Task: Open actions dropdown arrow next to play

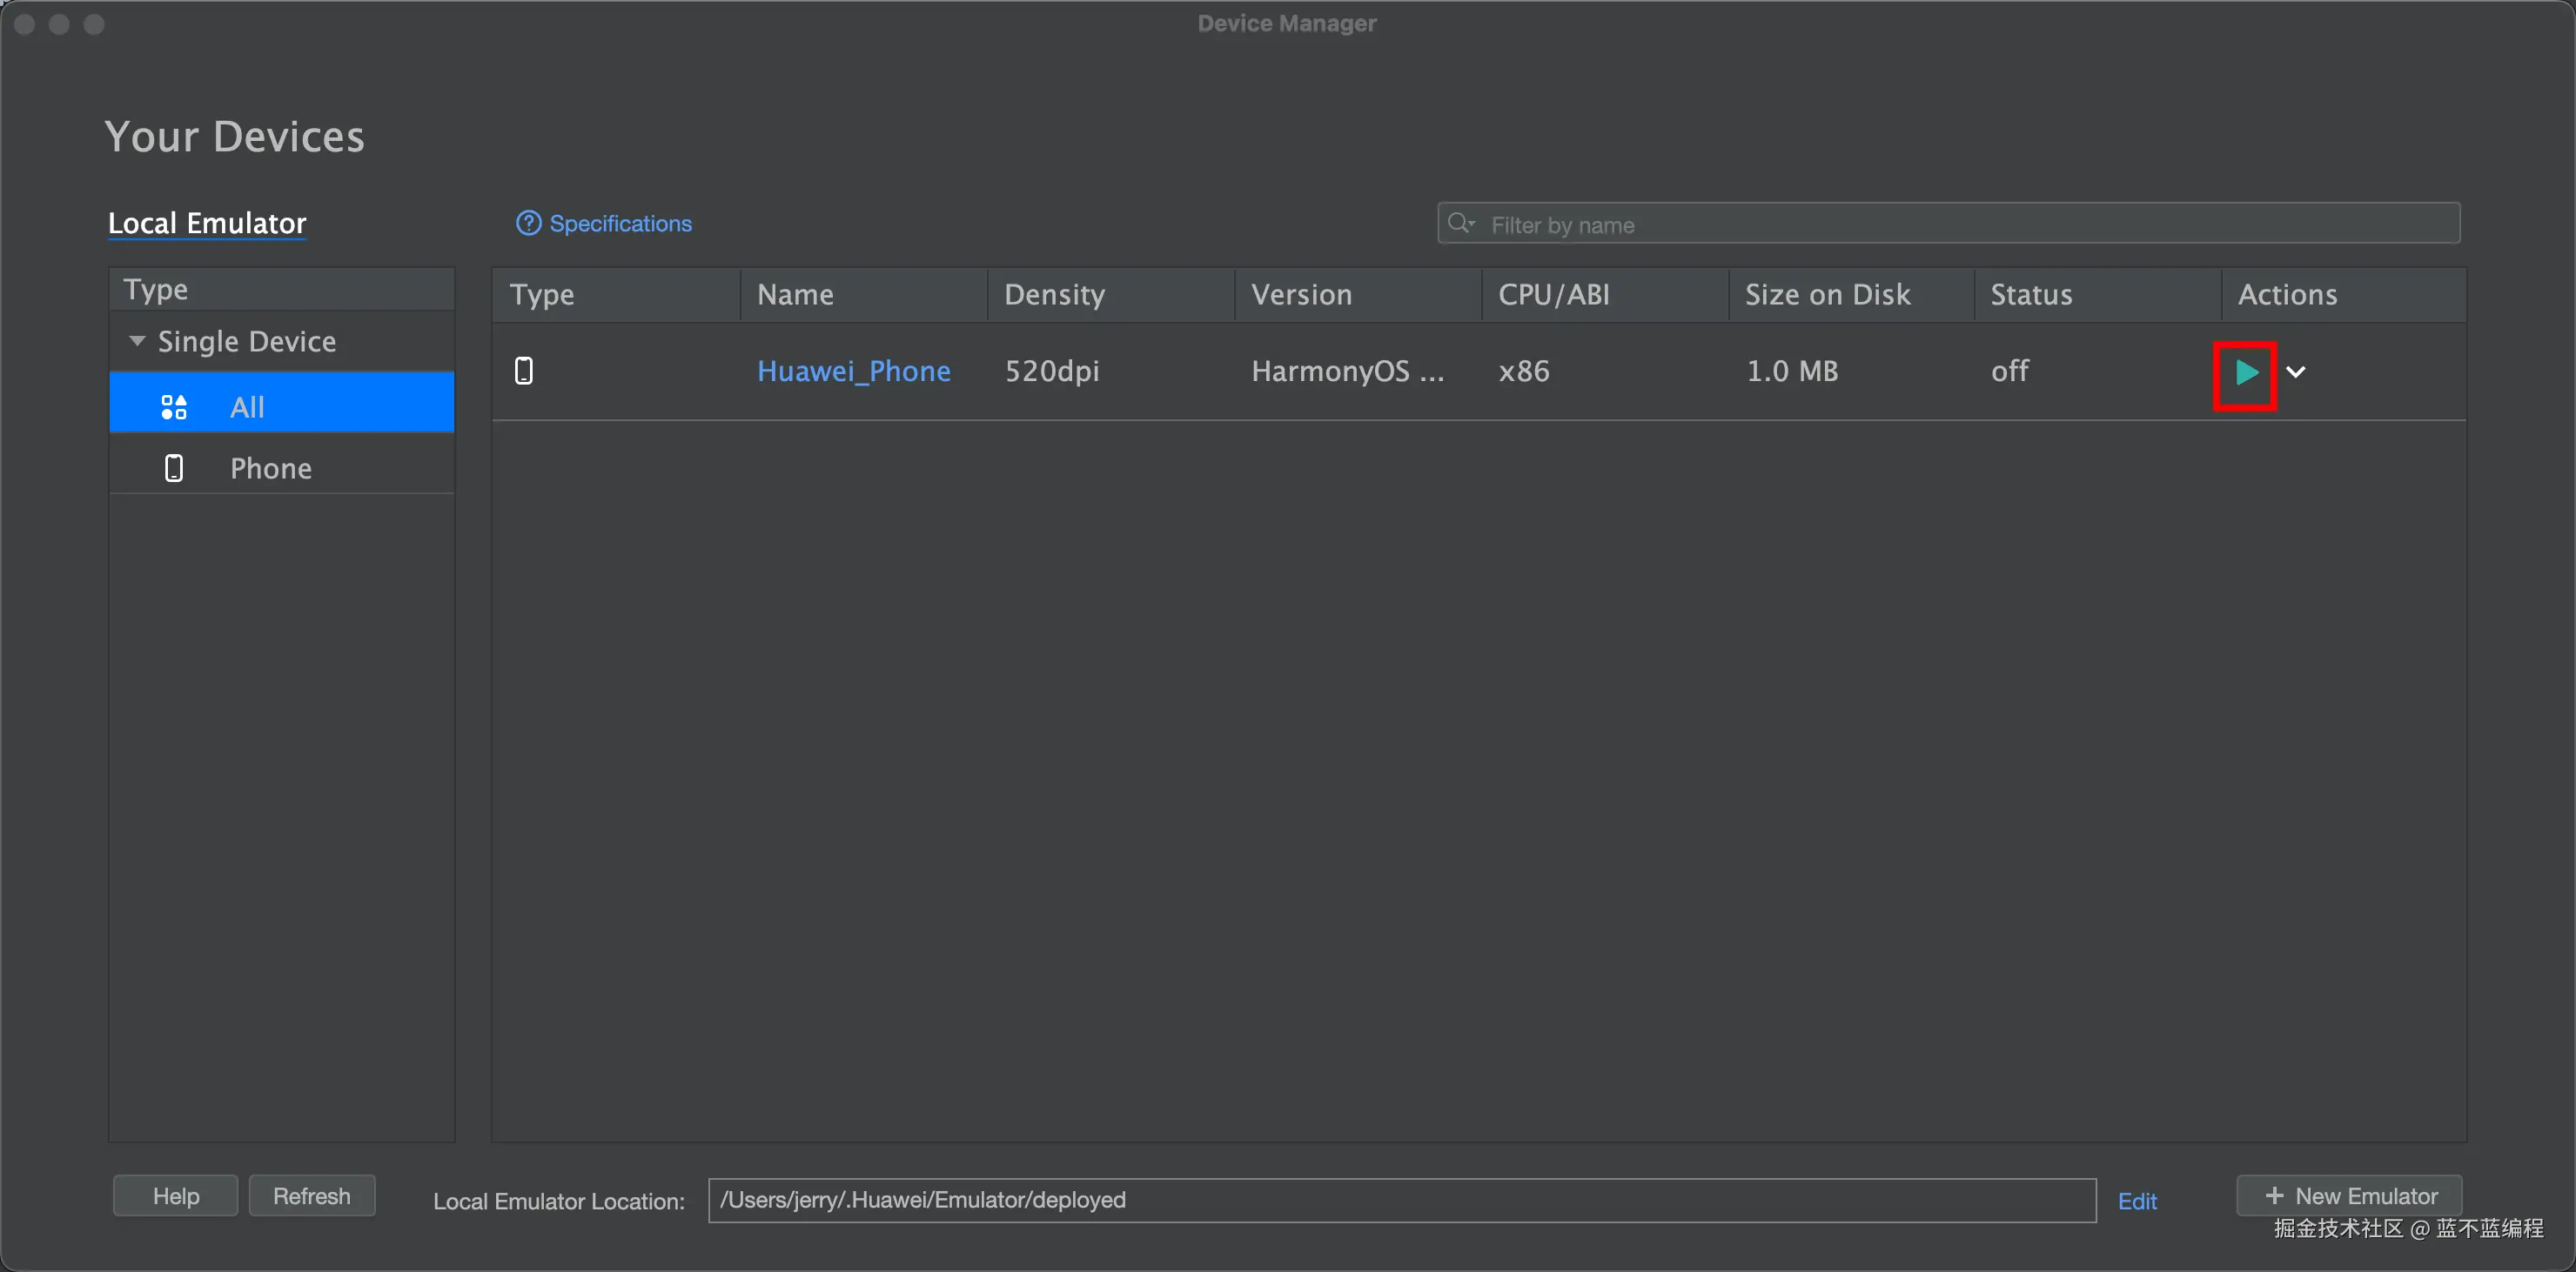Action: point(2296,372)
